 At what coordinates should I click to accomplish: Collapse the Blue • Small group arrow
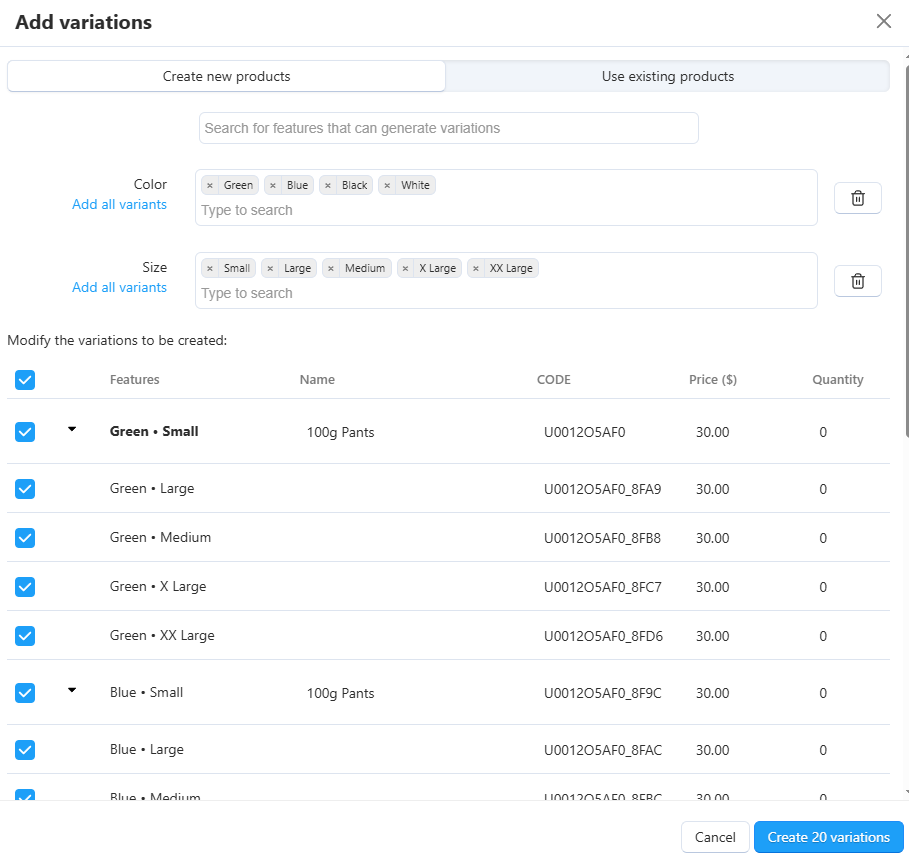click(72, 690)
